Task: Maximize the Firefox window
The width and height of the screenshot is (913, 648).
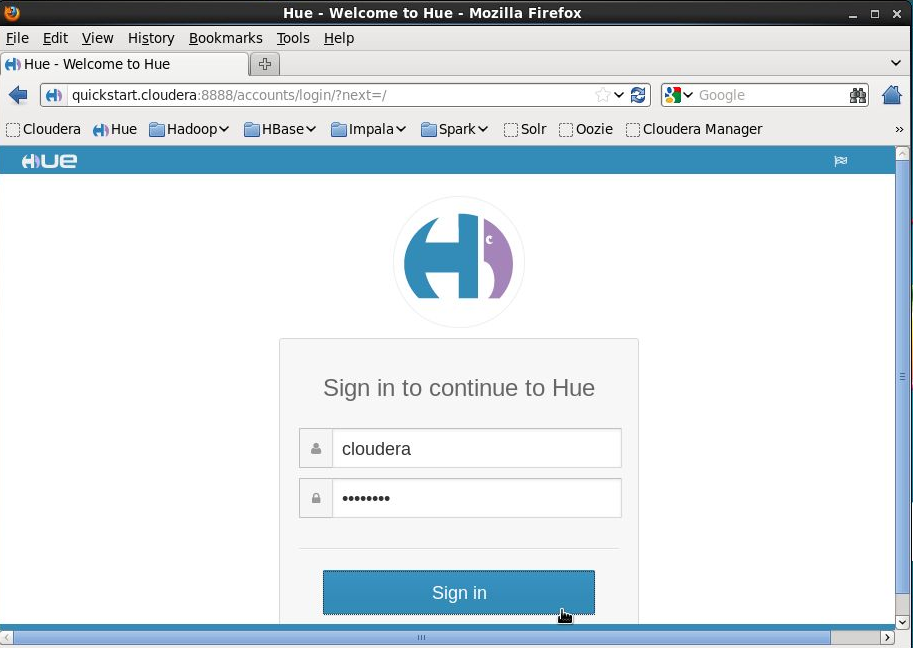Action: click(875, 14)
